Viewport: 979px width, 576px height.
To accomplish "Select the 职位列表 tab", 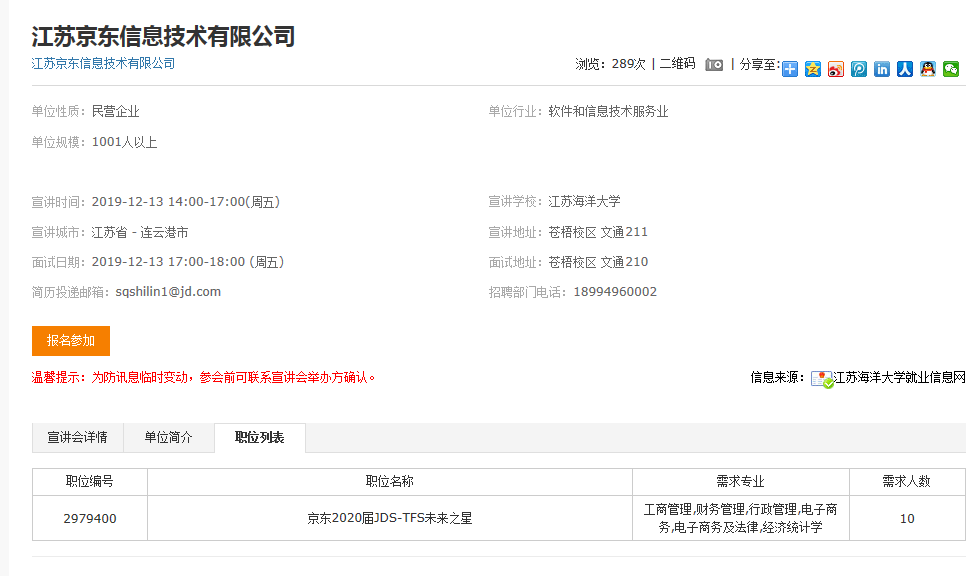I will click(260, 437).
